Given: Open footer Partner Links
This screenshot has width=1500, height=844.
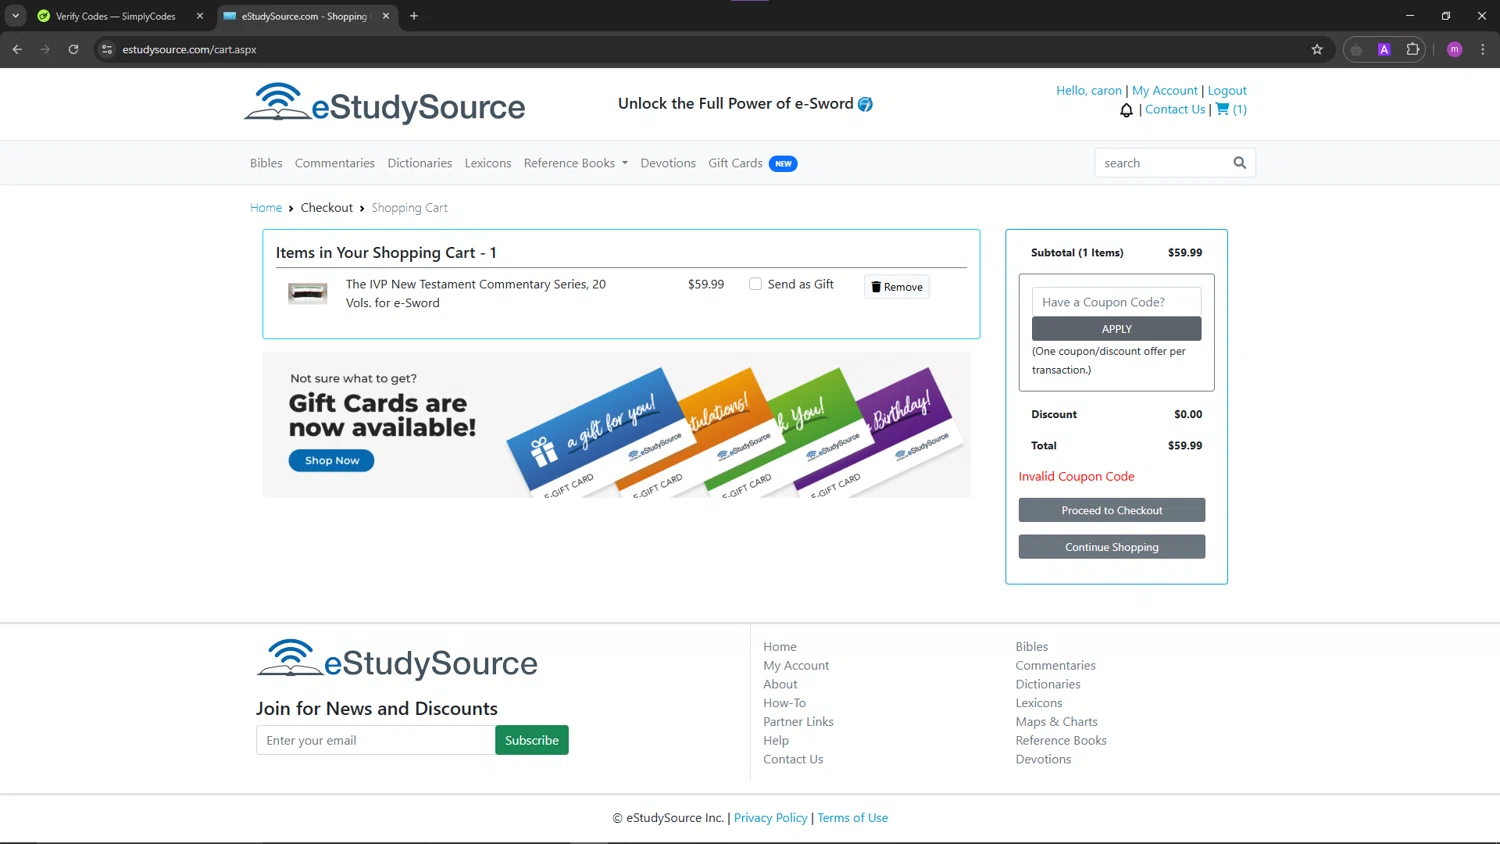Looking at the screenshot, I should pyautogui.click(x=798, y=722).
